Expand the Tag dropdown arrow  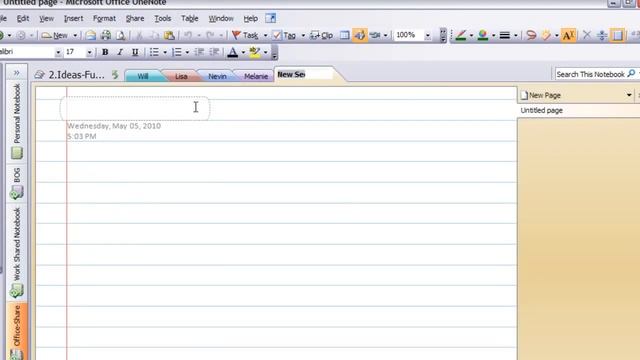coord(303,36)
